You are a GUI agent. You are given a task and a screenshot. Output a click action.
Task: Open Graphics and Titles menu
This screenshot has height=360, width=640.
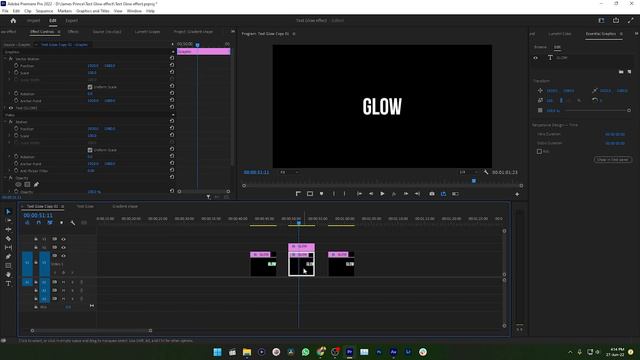point(93,11)
